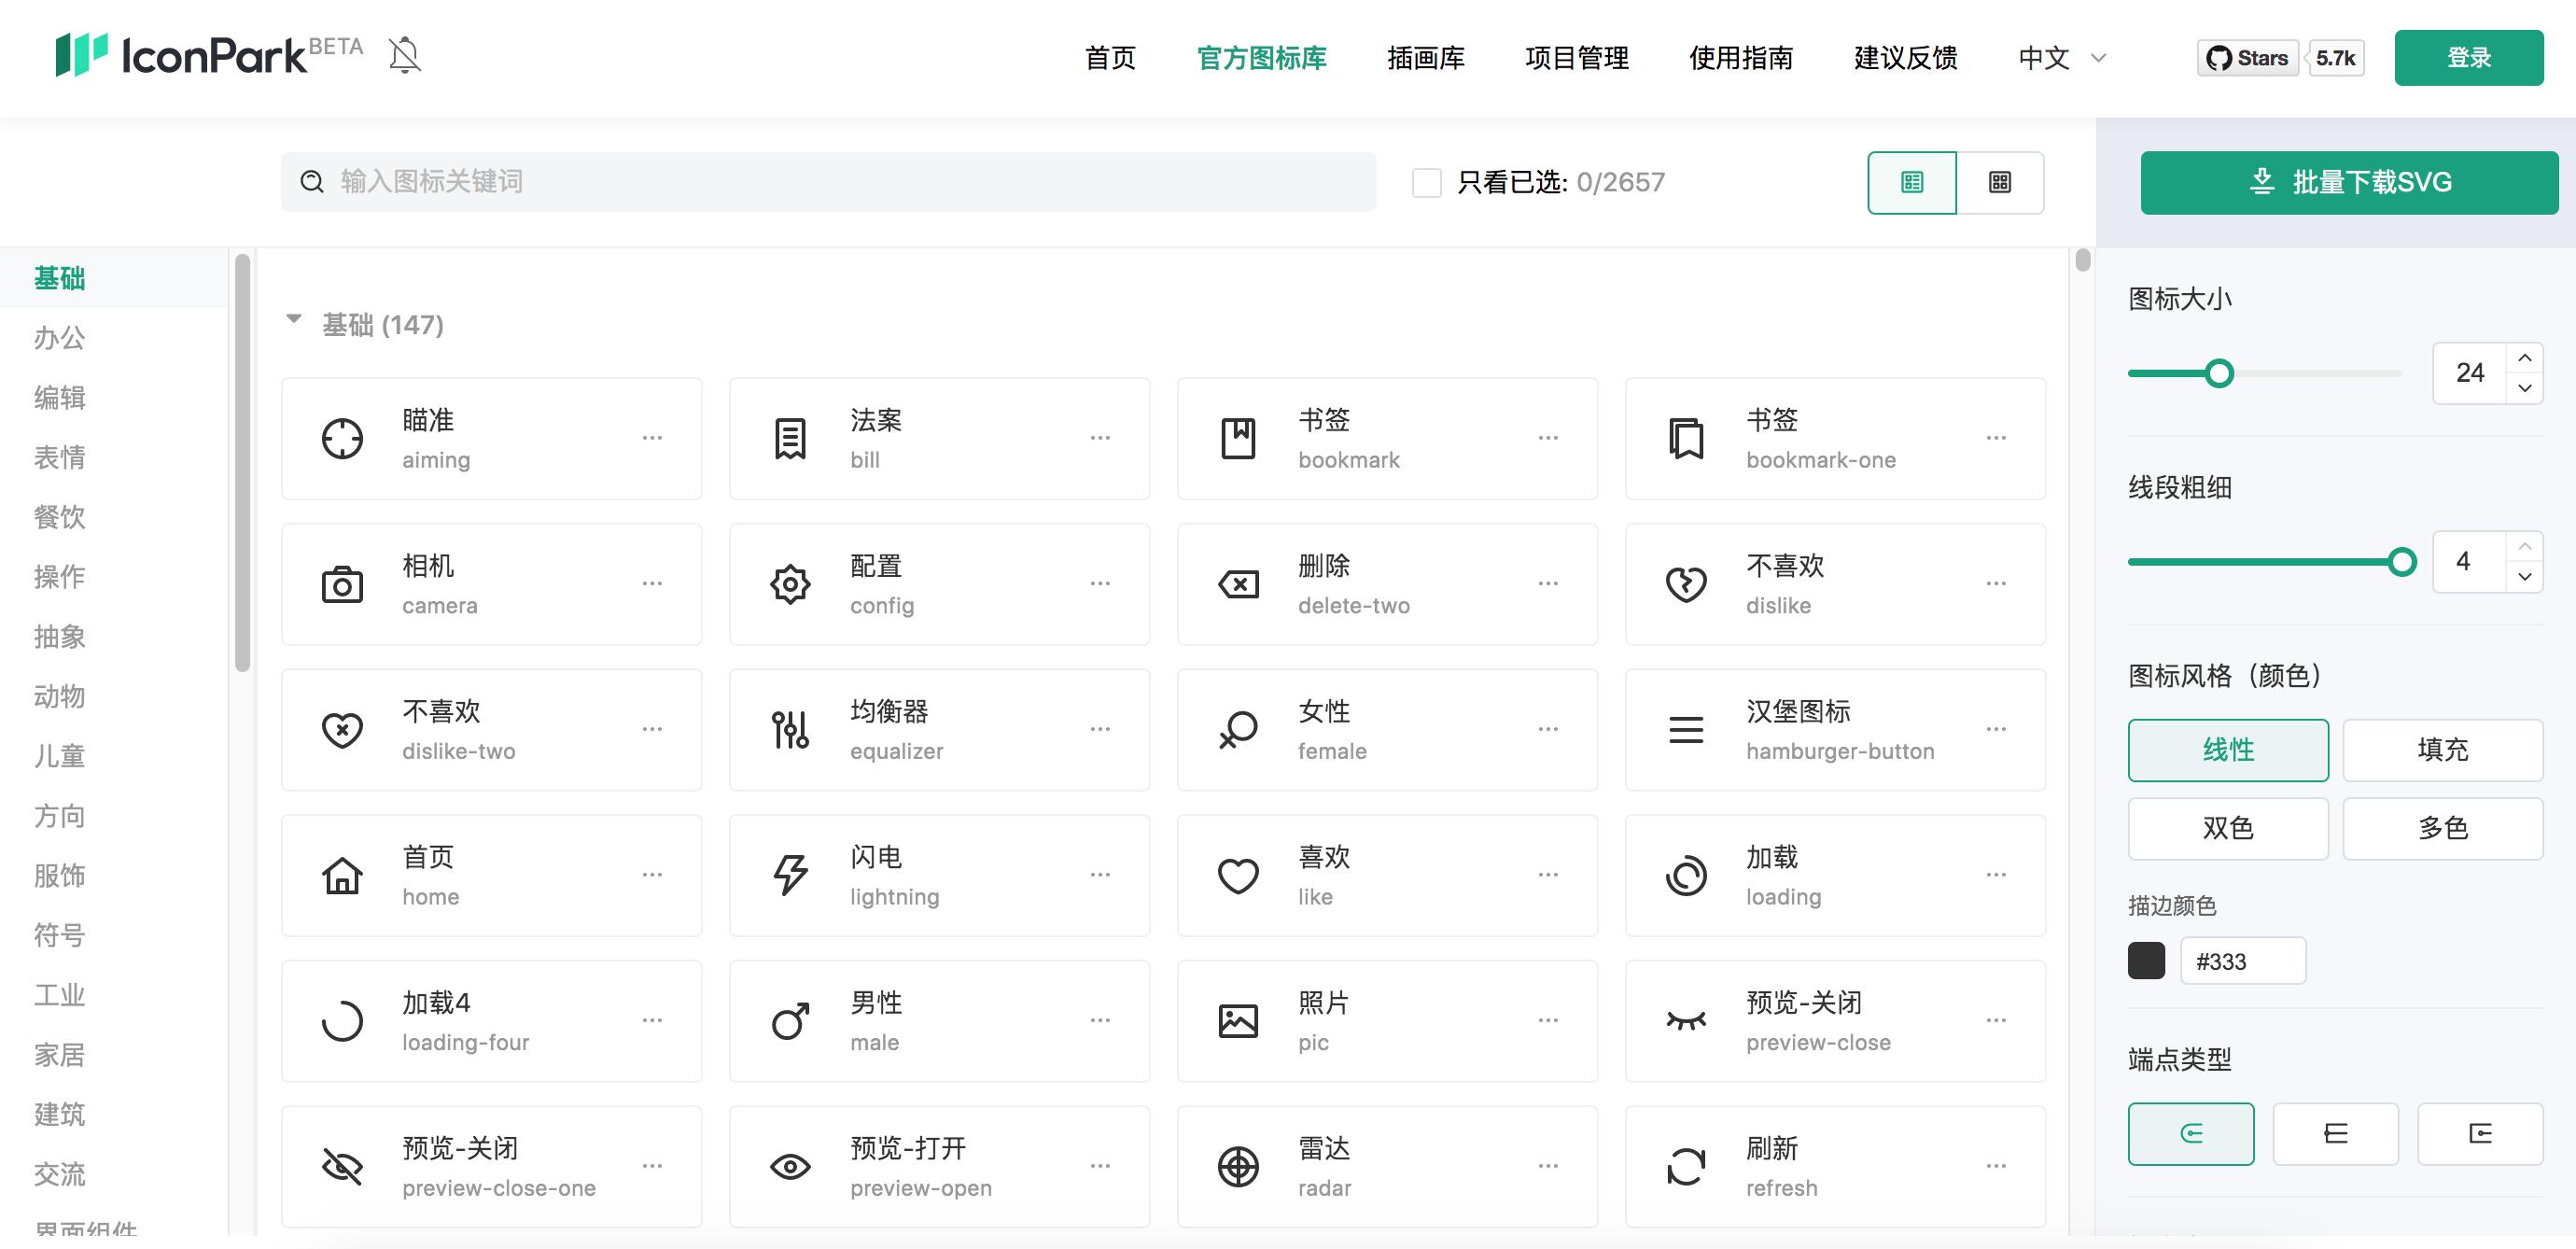Switch to the 插画库 navigation tab
2576x1249 pixels.
[x=1427, y=58]
